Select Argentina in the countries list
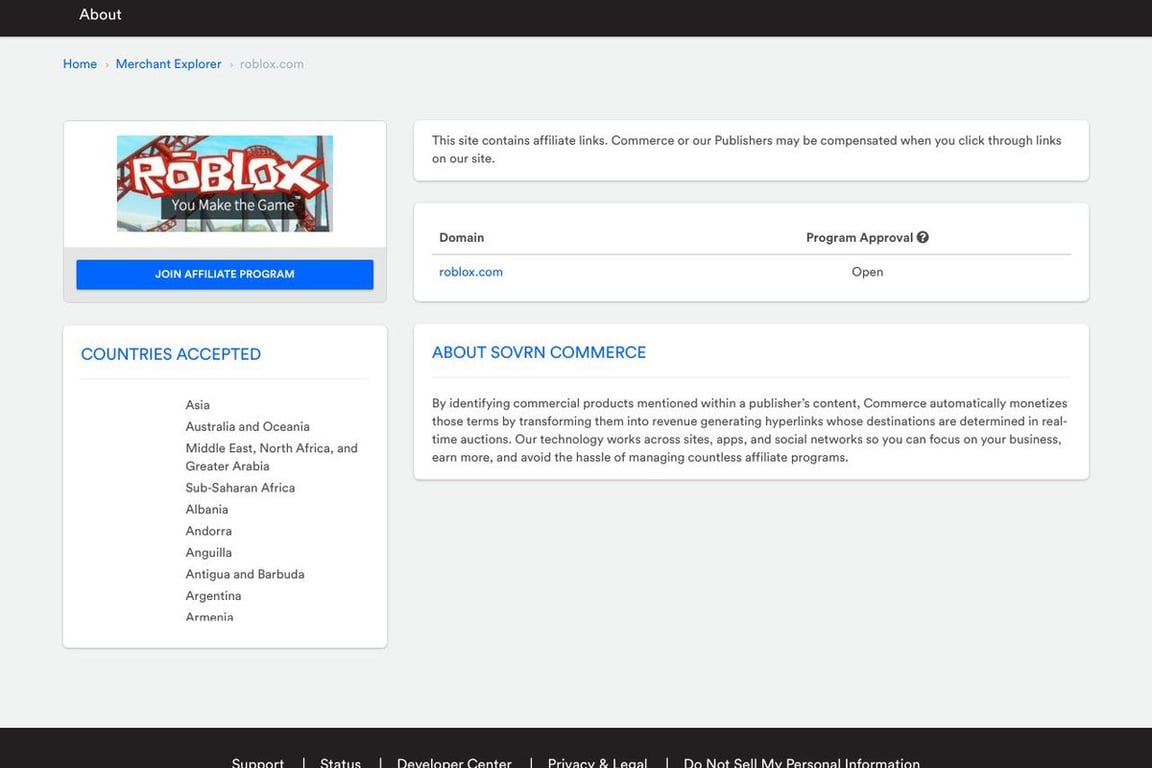Viewport: 1152px width, 768px height. pos(213,595)
